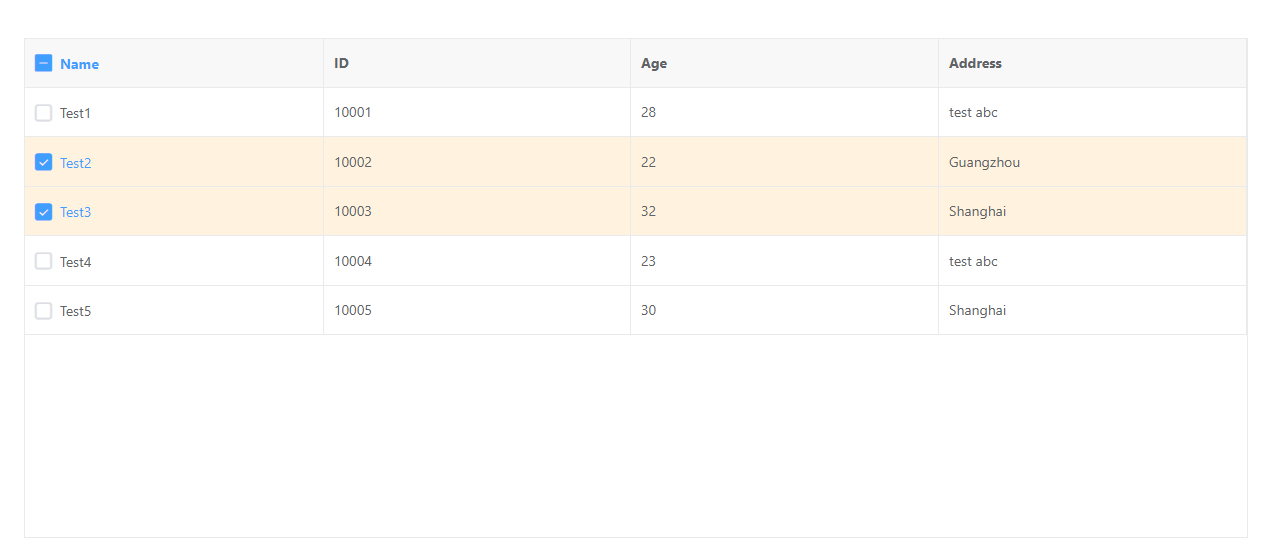Toggle the select-all checkbox in Name header

(43, 63)
